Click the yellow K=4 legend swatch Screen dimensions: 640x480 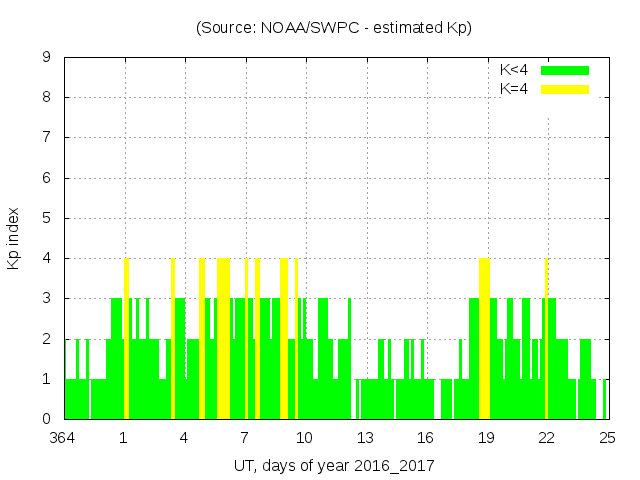coord(565,89)
